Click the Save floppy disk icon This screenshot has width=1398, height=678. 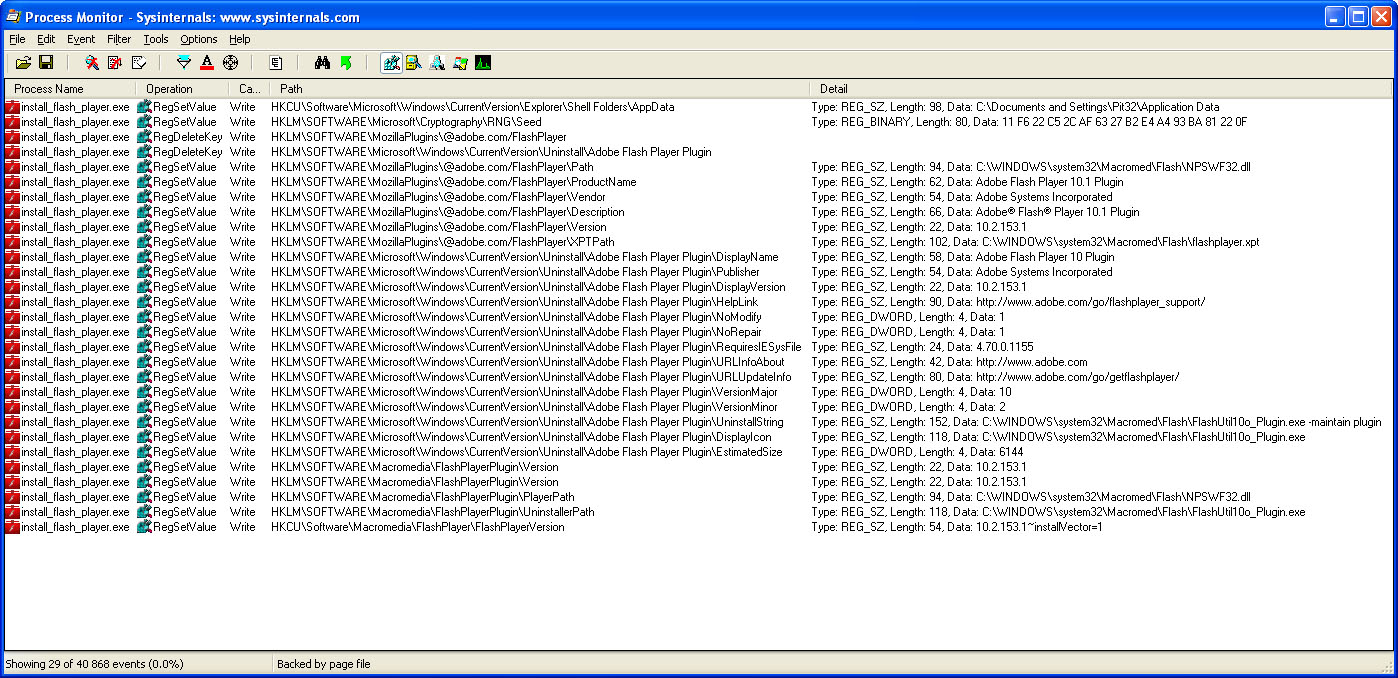coord(46,63)
